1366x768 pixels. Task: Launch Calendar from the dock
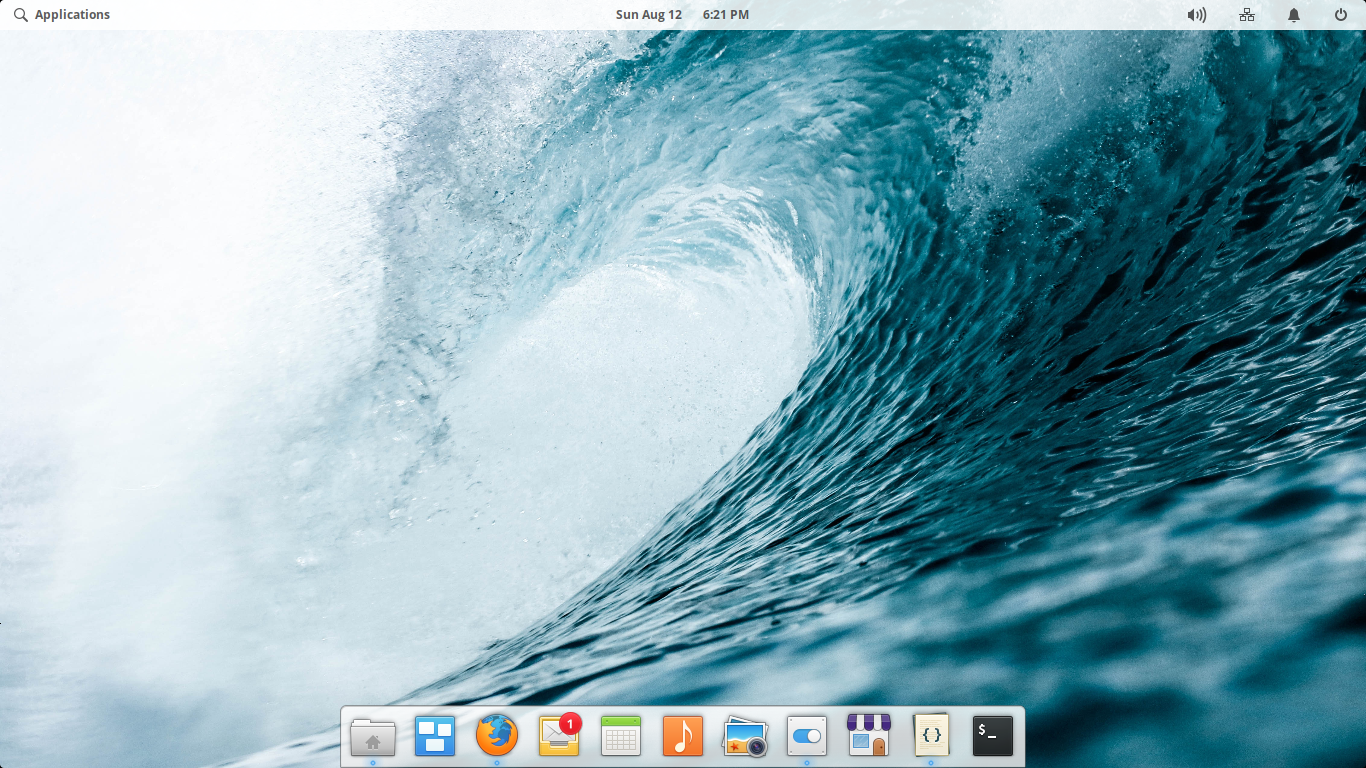621,736
